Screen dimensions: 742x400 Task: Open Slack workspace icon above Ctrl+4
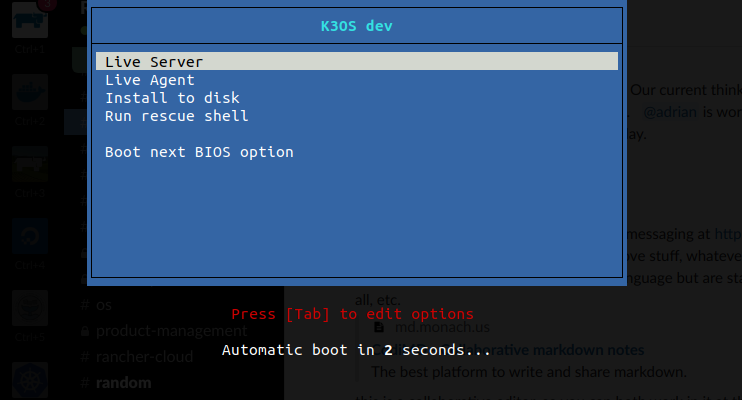[30, 236]
